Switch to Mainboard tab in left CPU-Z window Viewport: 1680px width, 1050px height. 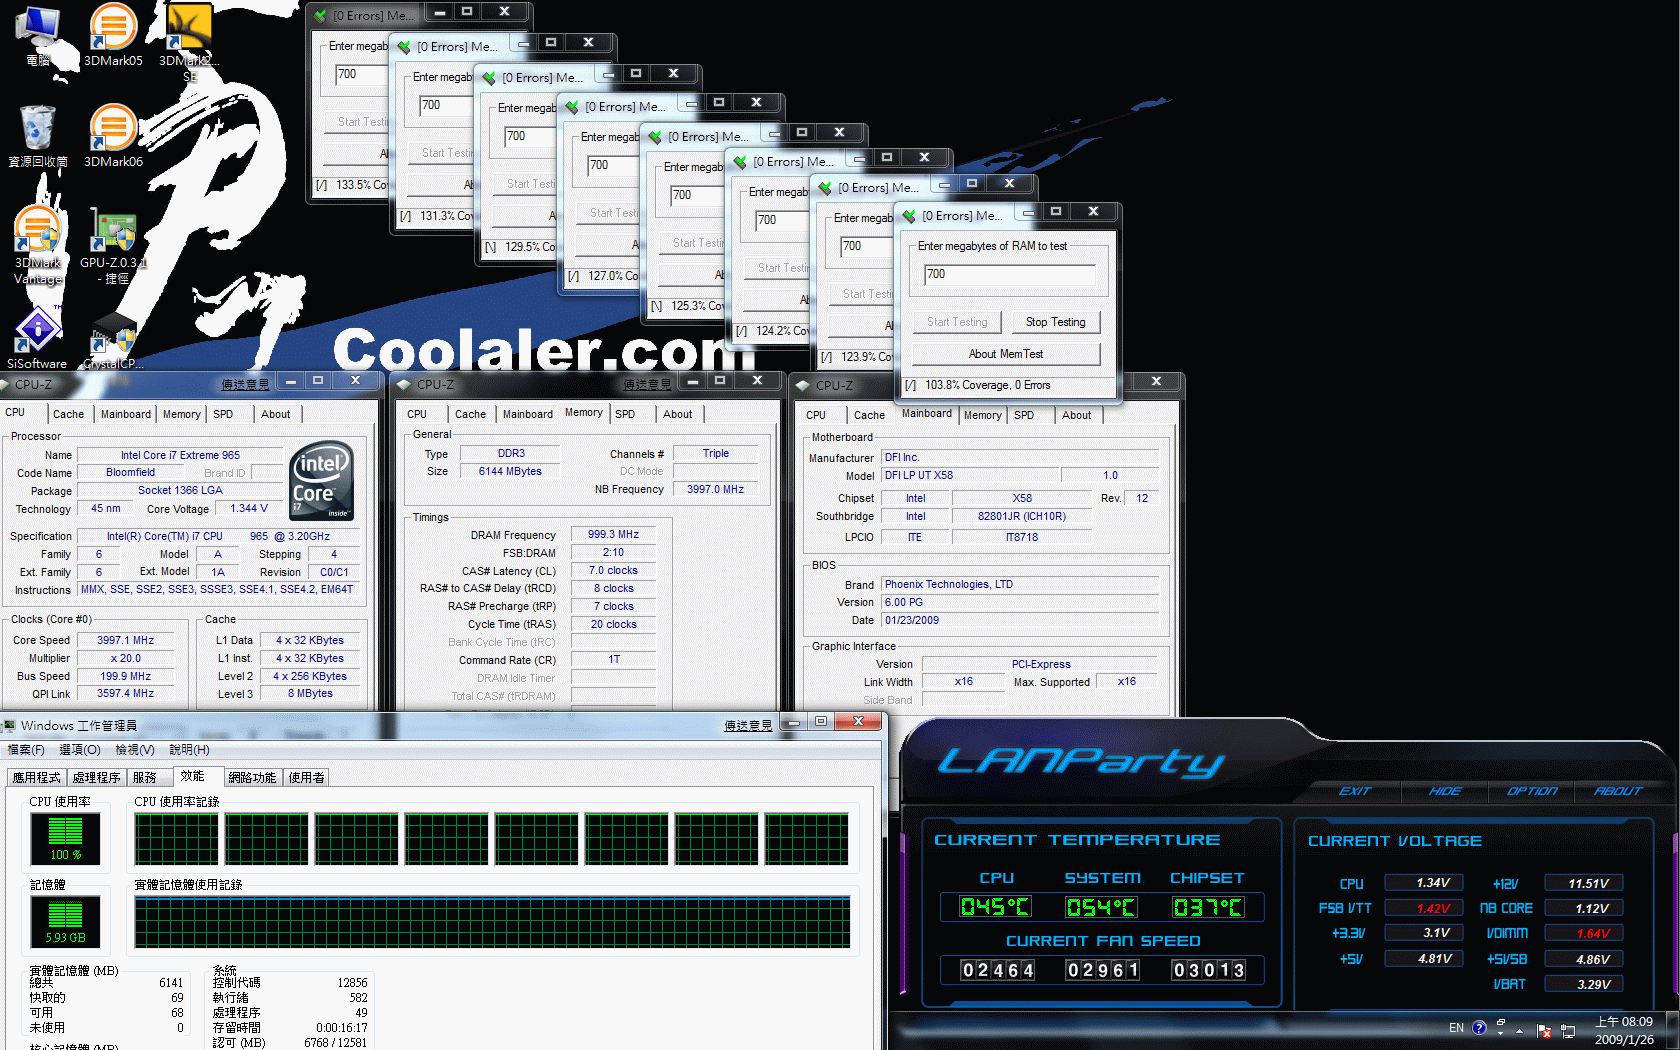click(x=125, y=414)
